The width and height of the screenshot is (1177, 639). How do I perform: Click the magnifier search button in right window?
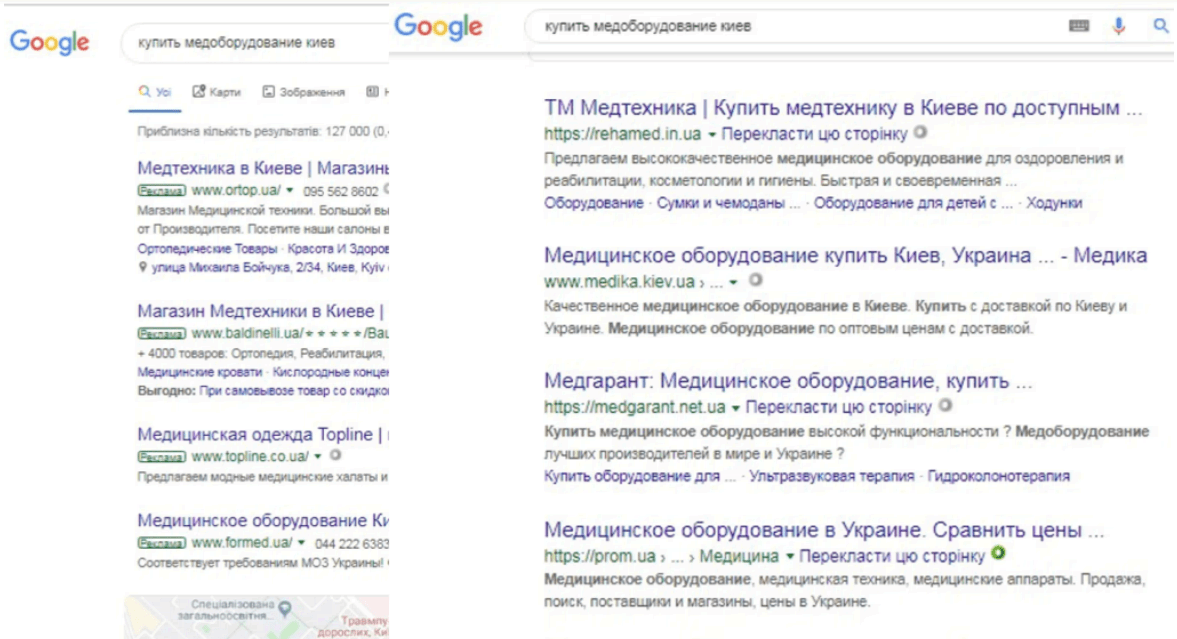1160,26
